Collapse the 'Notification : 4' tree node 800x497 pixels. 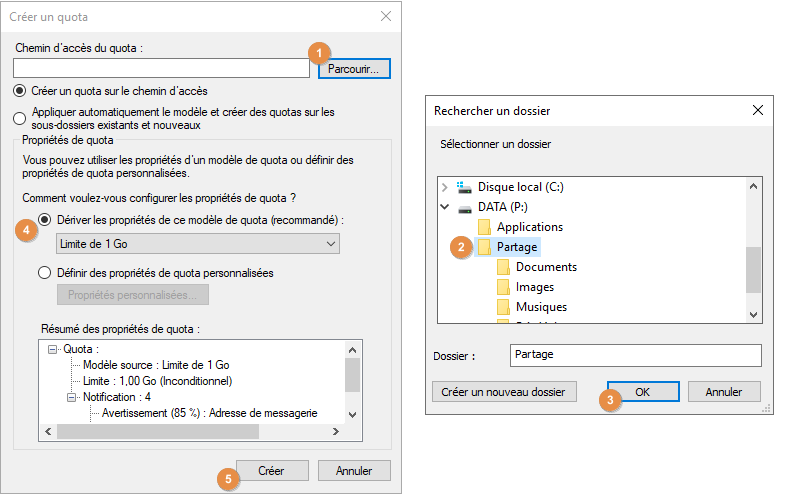(x=71, y=397)
